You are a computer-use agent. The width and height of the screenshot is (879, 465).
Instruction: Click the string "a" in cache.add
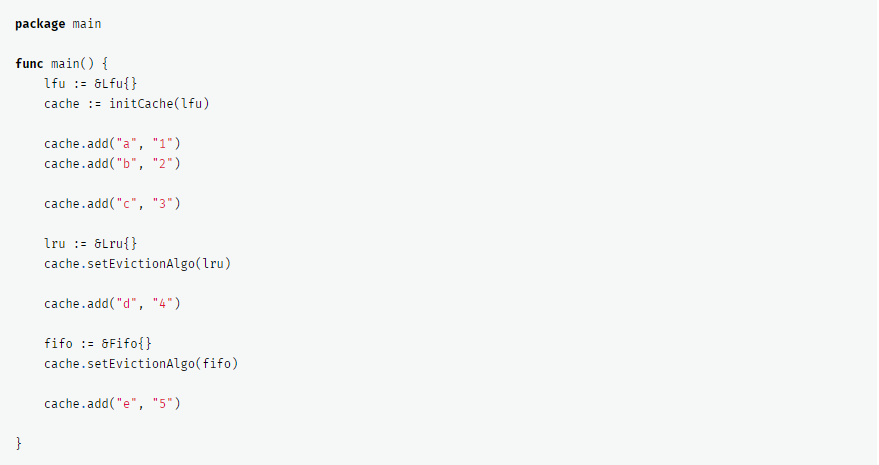[126, 143]
